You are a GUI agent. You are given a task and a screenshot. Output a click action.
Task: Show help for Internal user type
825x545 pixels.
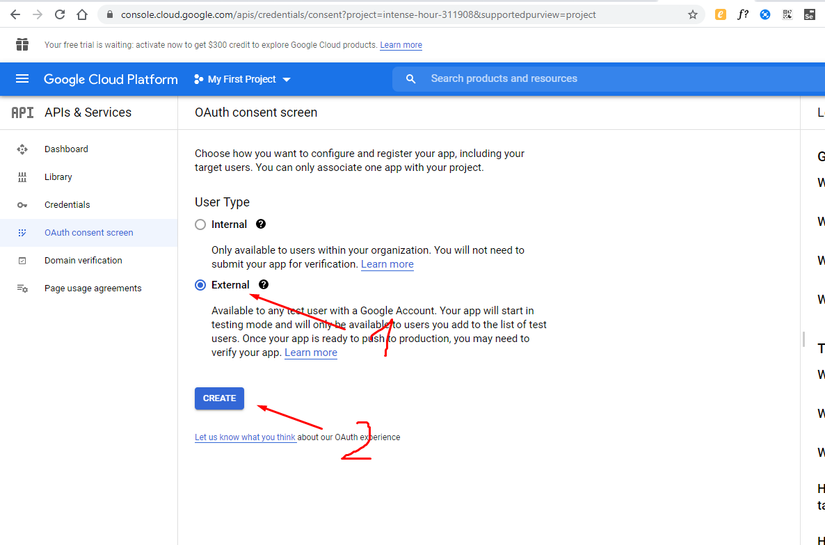[260, 224]
